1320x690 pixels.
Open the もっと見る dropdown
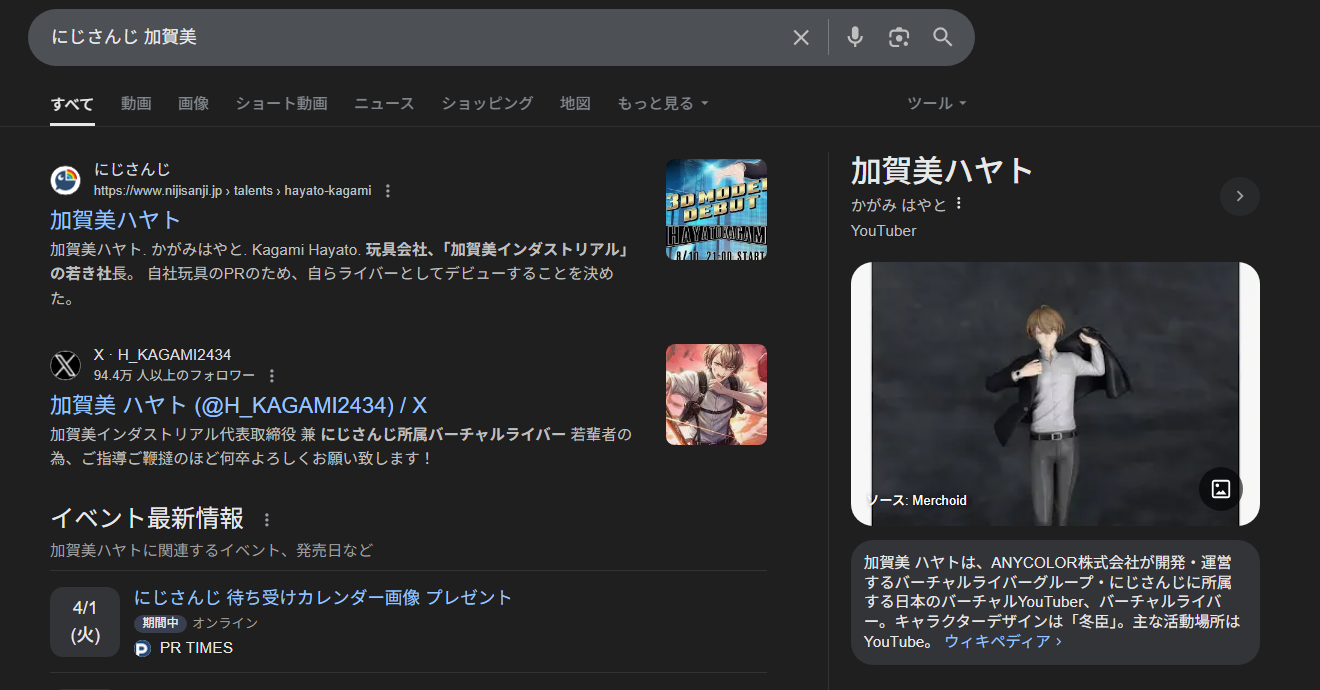tap(663, 104)
